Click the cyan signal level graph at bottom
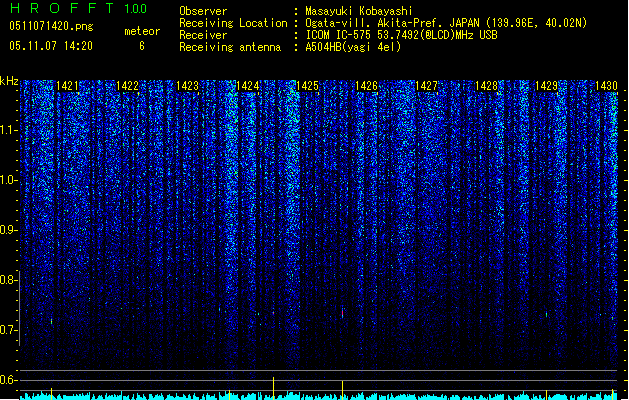Screen dimensions: 629x400 319,396
